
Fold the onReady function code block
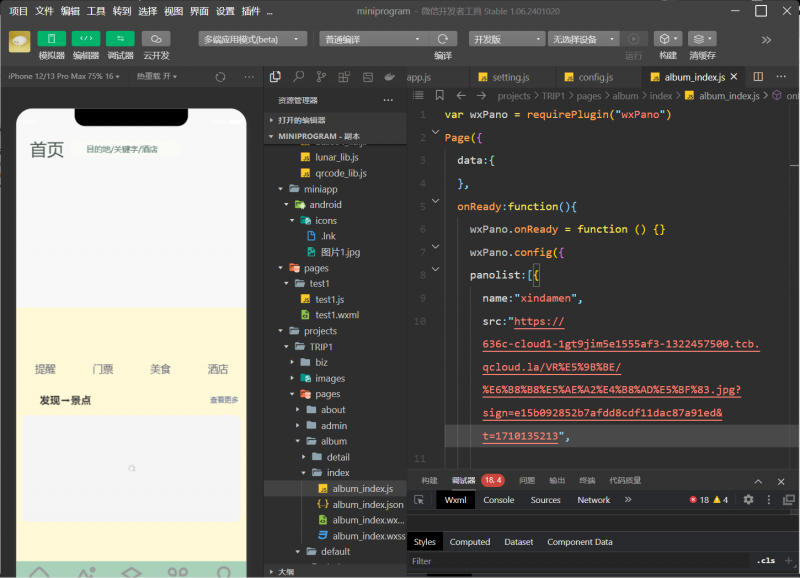pyautogui.click(x=435, y=201)
